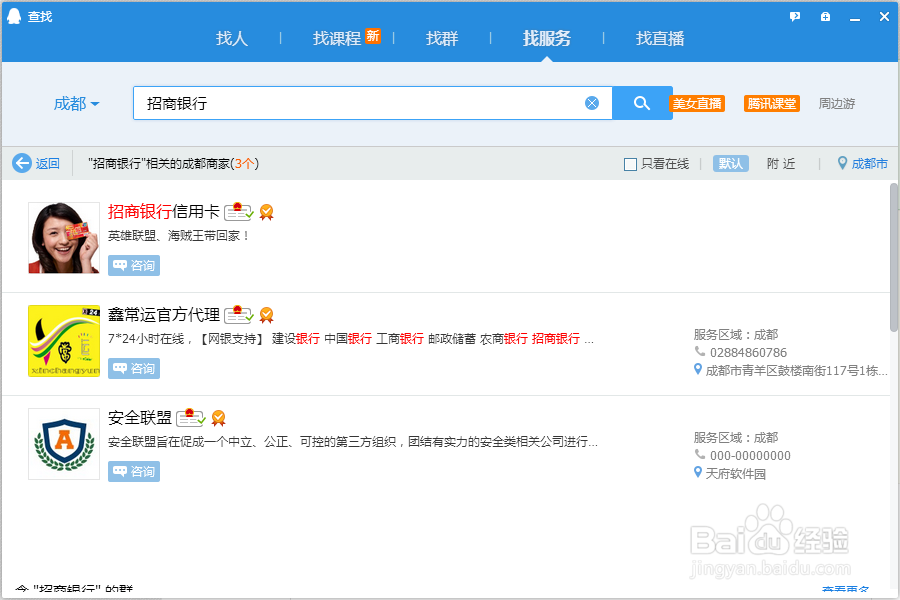Click the certificate badge of 招商银行信用卡

coord(239,212)
